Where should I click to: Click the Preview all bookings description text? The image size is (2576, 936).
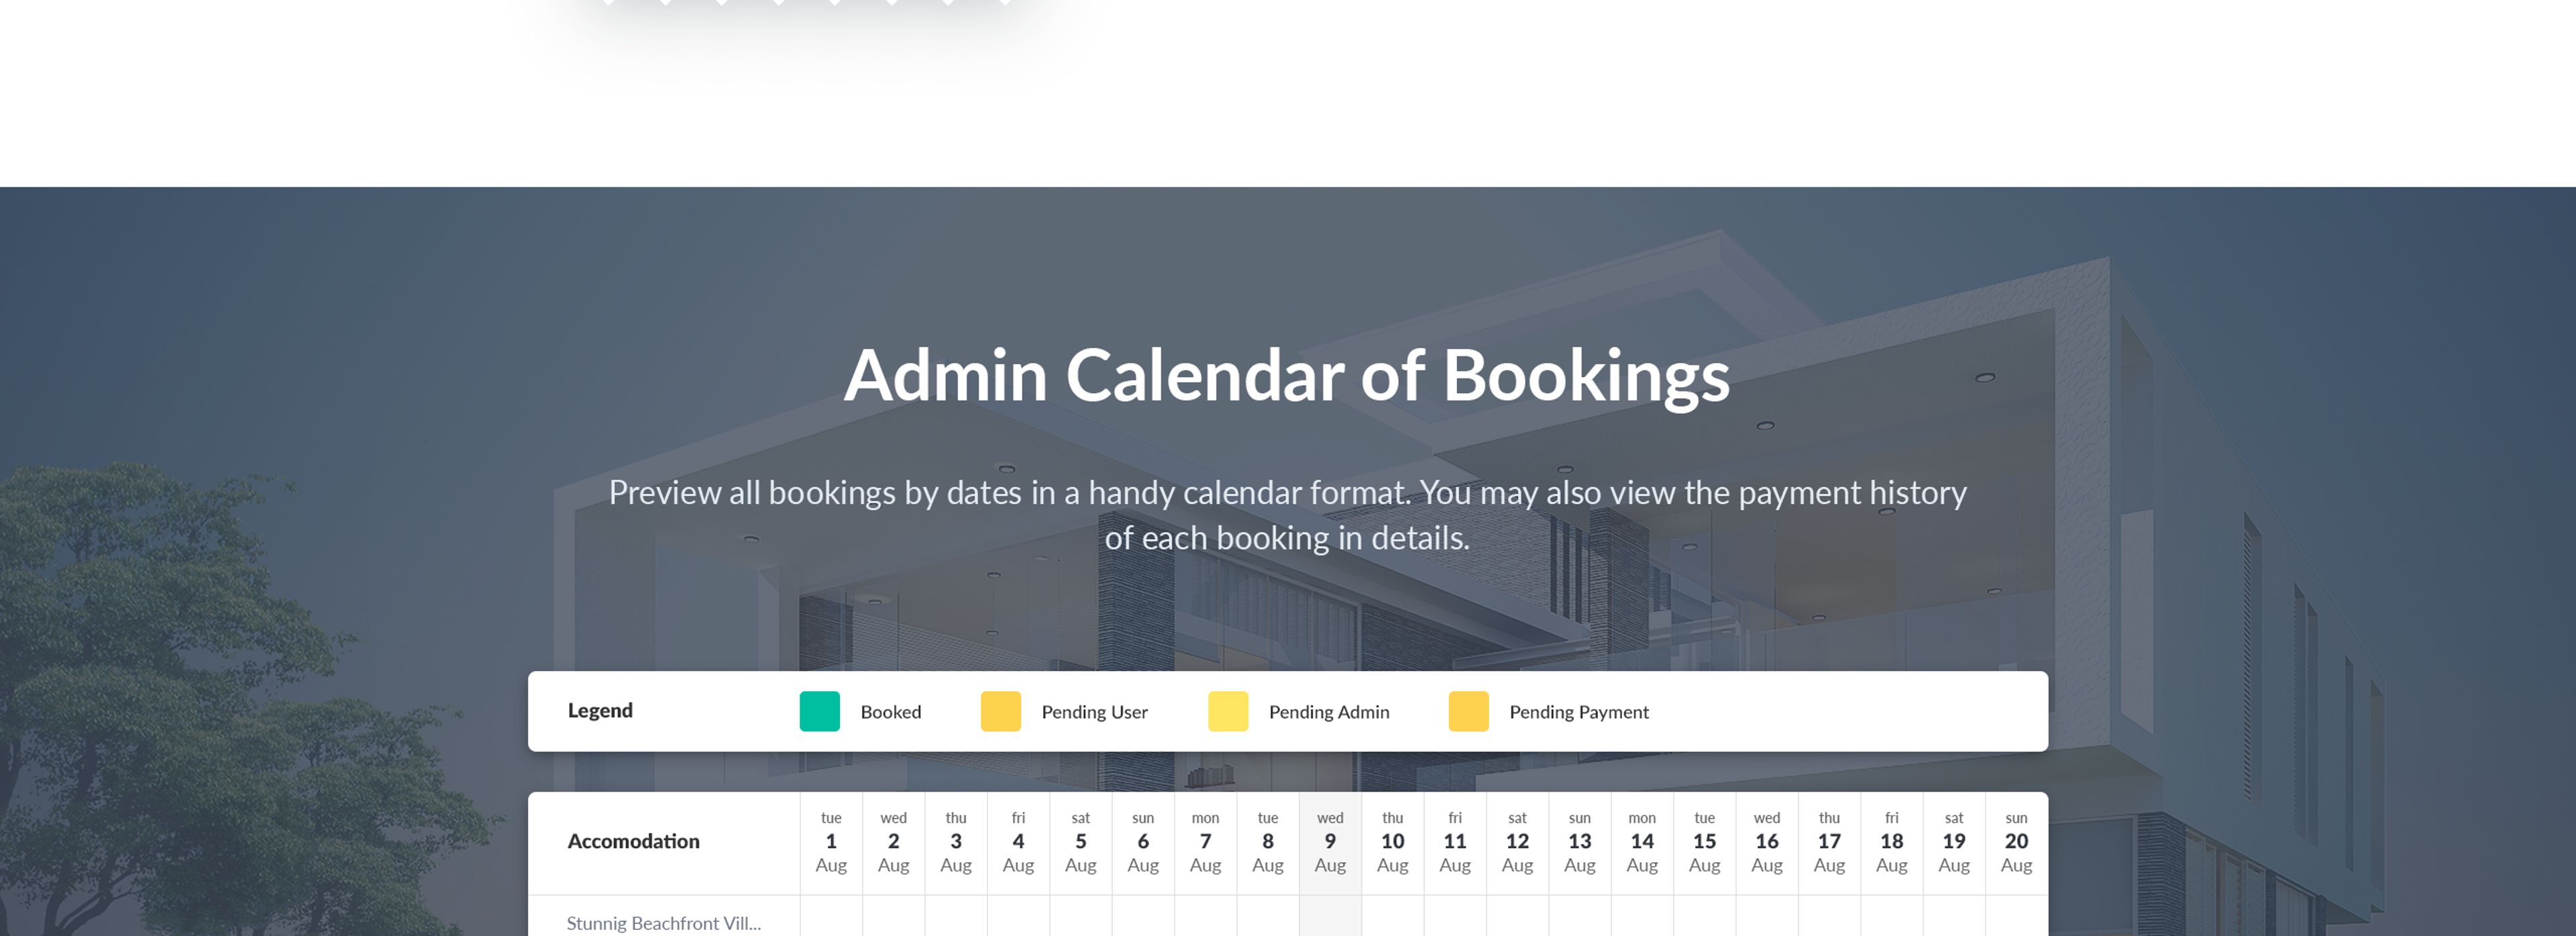tap(1287, 515)
